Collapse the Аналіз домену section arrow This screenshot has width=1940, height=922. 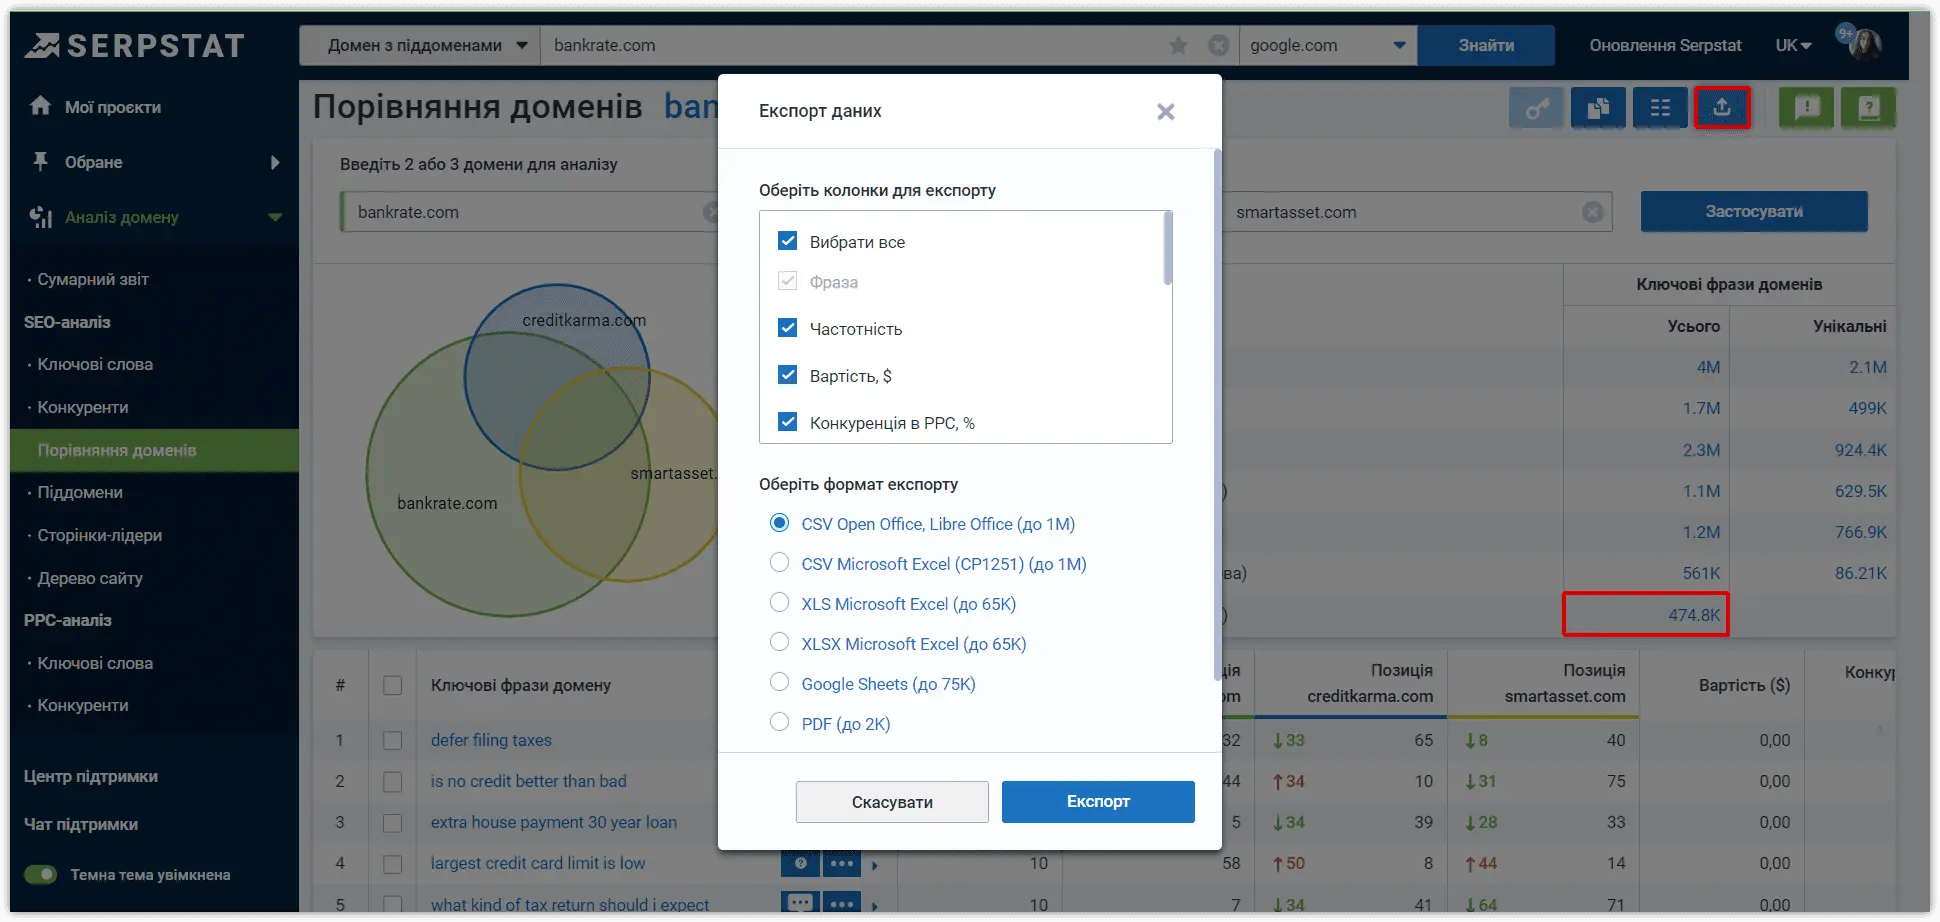click(x=275, y=217)
